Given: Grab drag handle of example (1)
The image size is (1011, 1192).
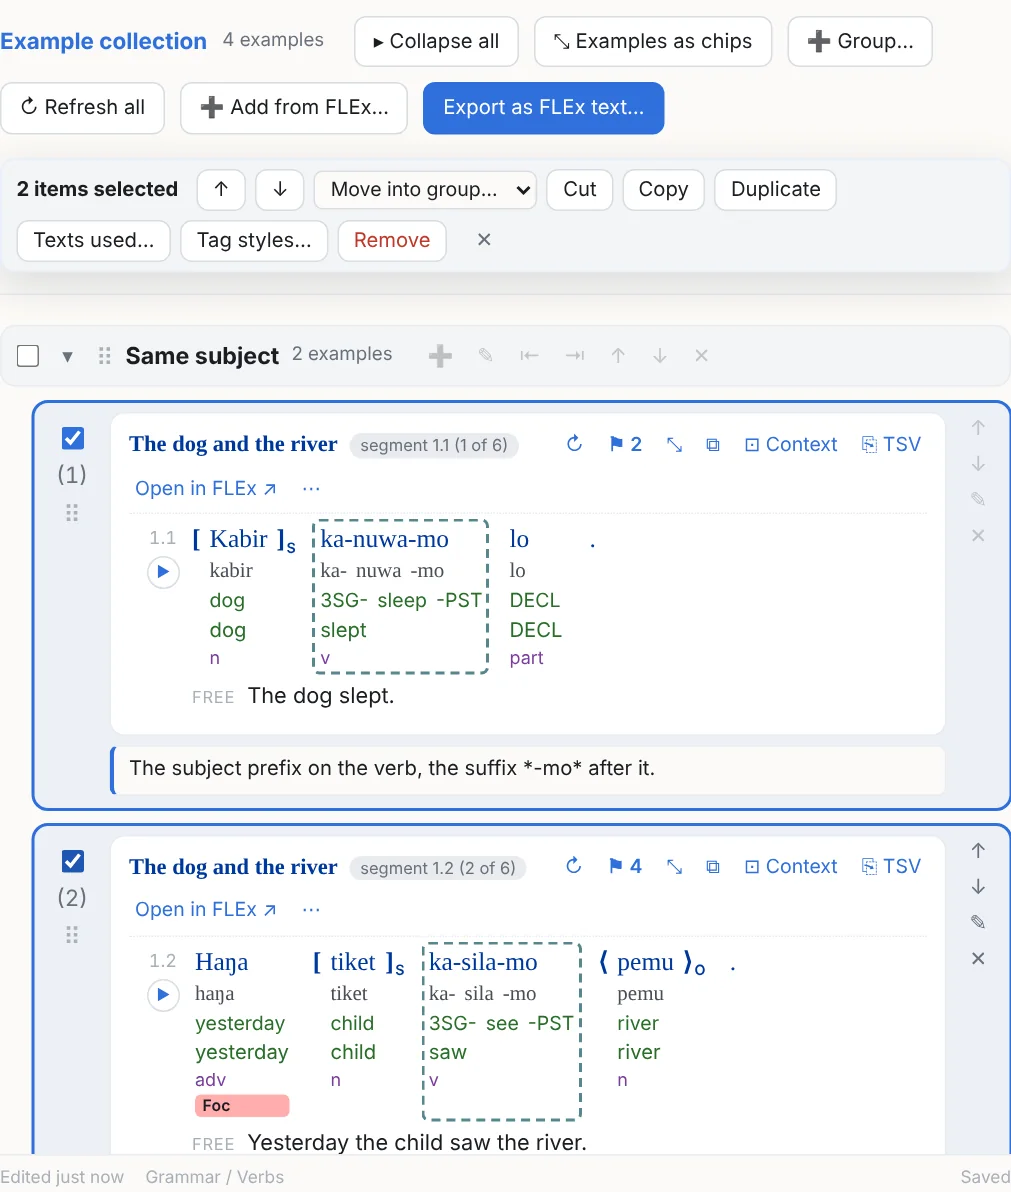Looking at the screenshot, I should point(72,513).
